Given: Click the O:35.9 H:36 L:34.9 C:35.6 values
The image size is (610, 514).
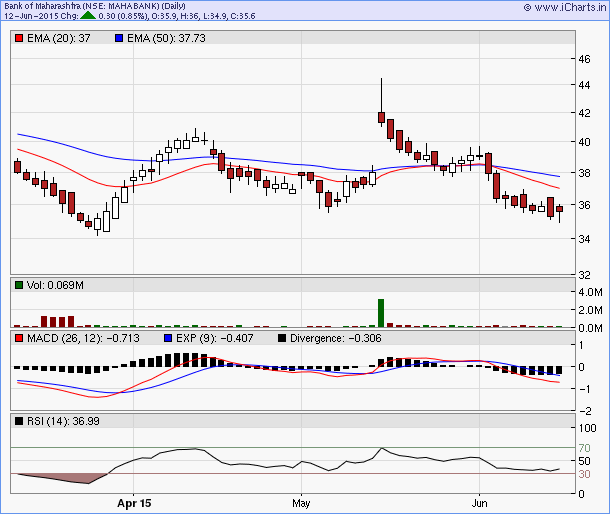Looking at the screenshot, I should click(203, 16).
